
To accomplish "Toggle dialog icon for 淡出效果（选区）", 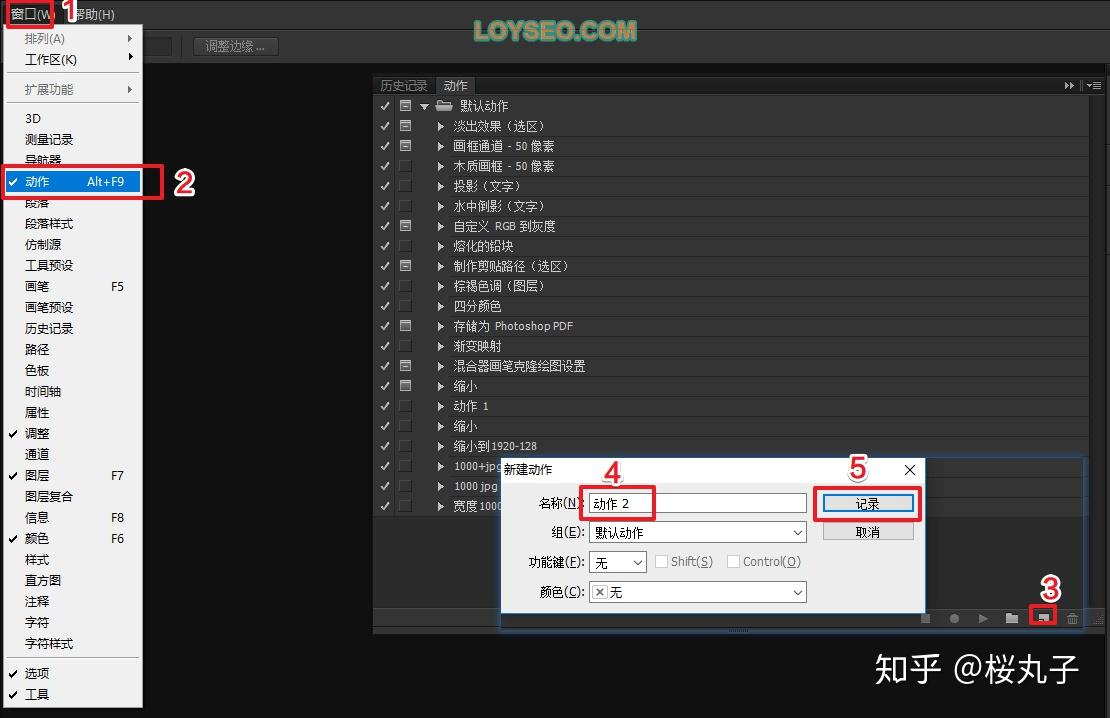I will coord(406,126).
